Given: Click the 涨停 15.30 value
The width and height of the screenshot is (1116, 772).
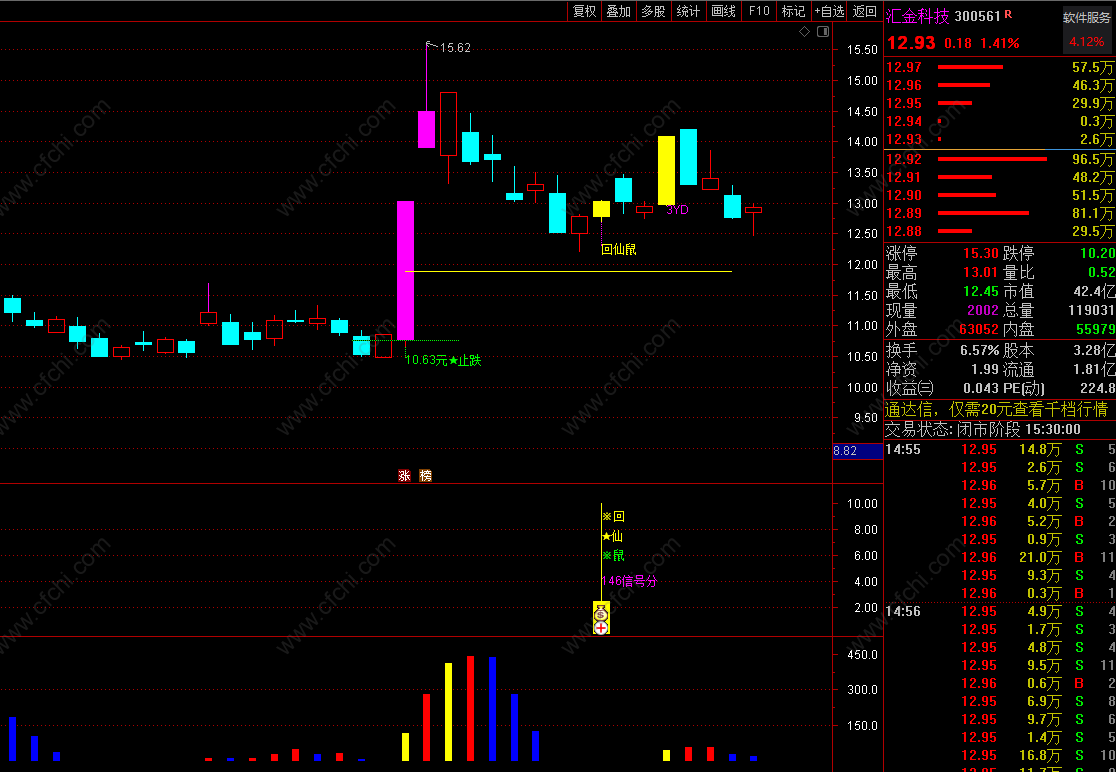Looking at the screenshot, I should tap(981, 253).
